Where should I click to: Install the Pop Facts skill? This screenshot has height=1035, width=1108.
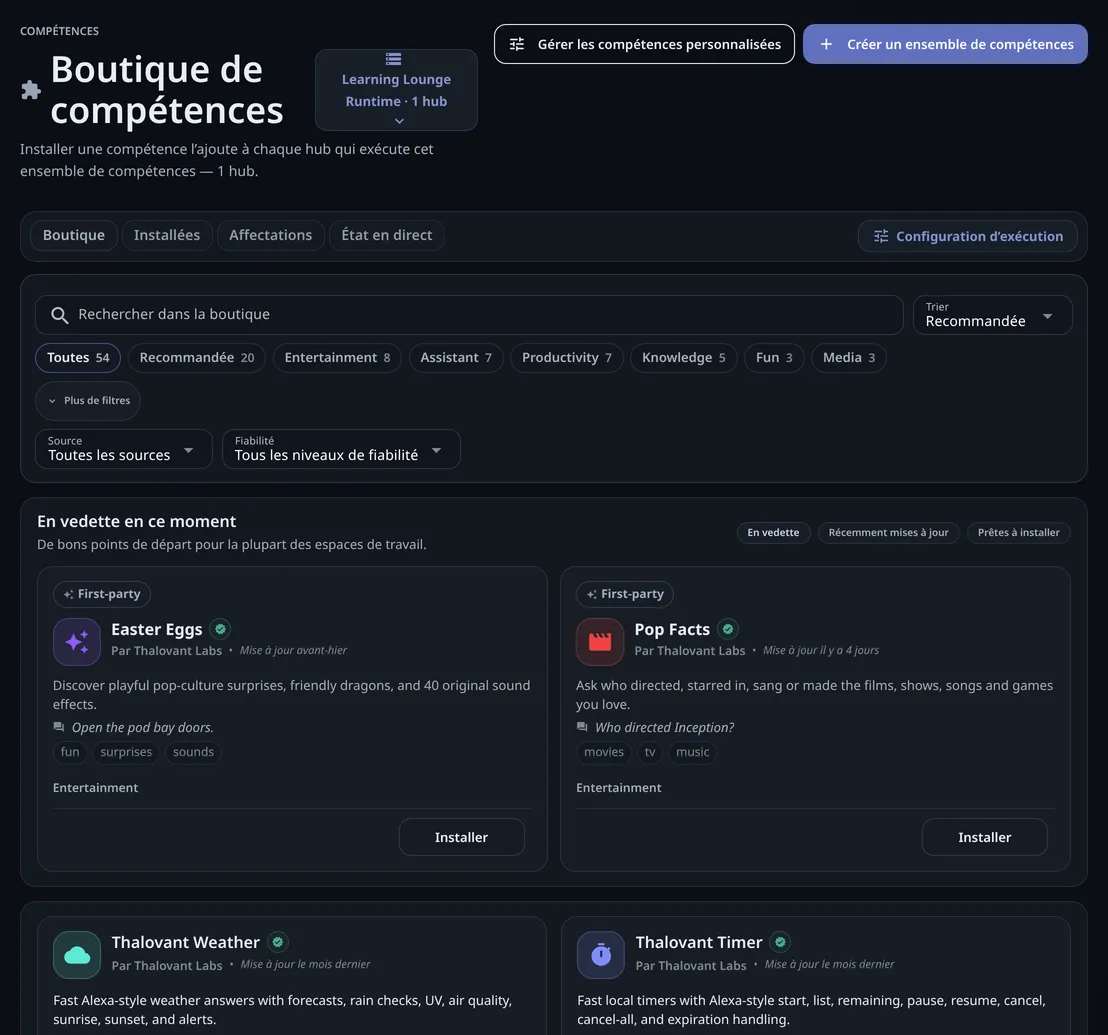[x=984, y=837]
